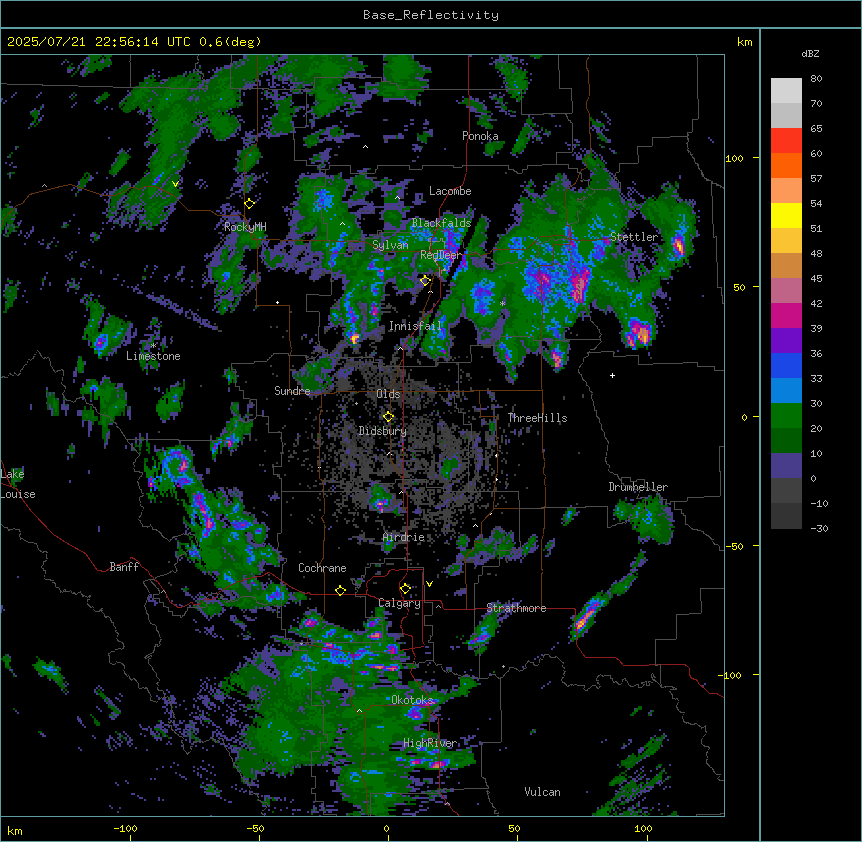Screen dimensions: 862x842
Task: Click the Cochrane label
Action: click(x=322, y=568)
